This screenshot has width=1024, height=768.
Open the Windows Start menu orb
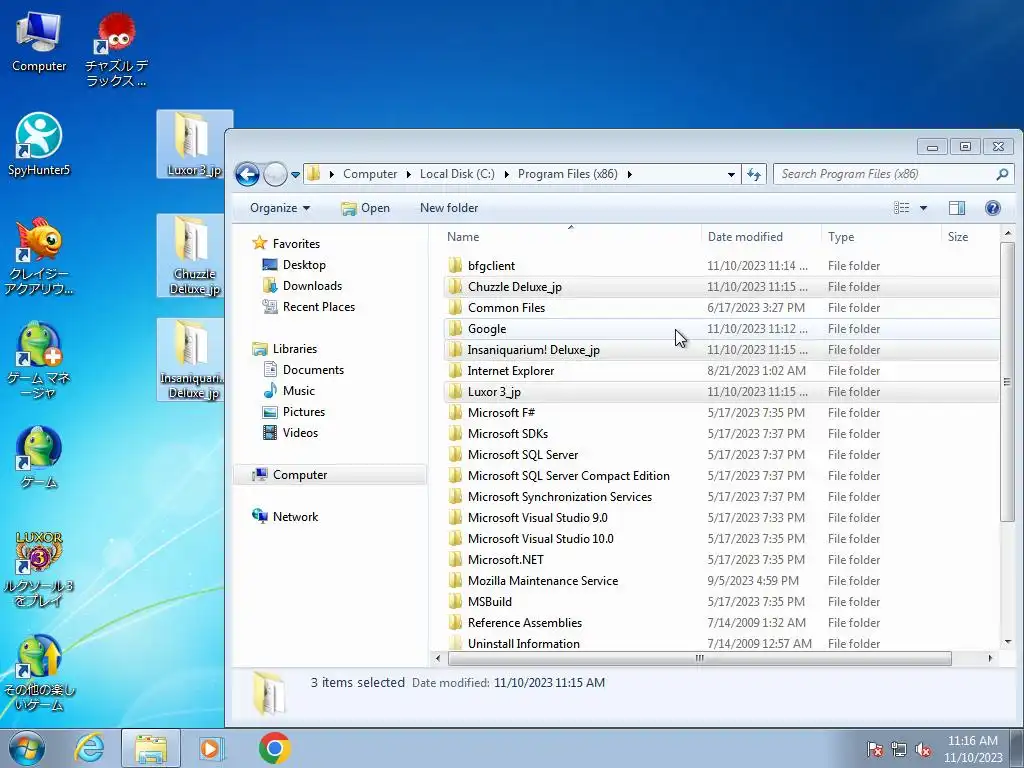[x=27, y=748]
